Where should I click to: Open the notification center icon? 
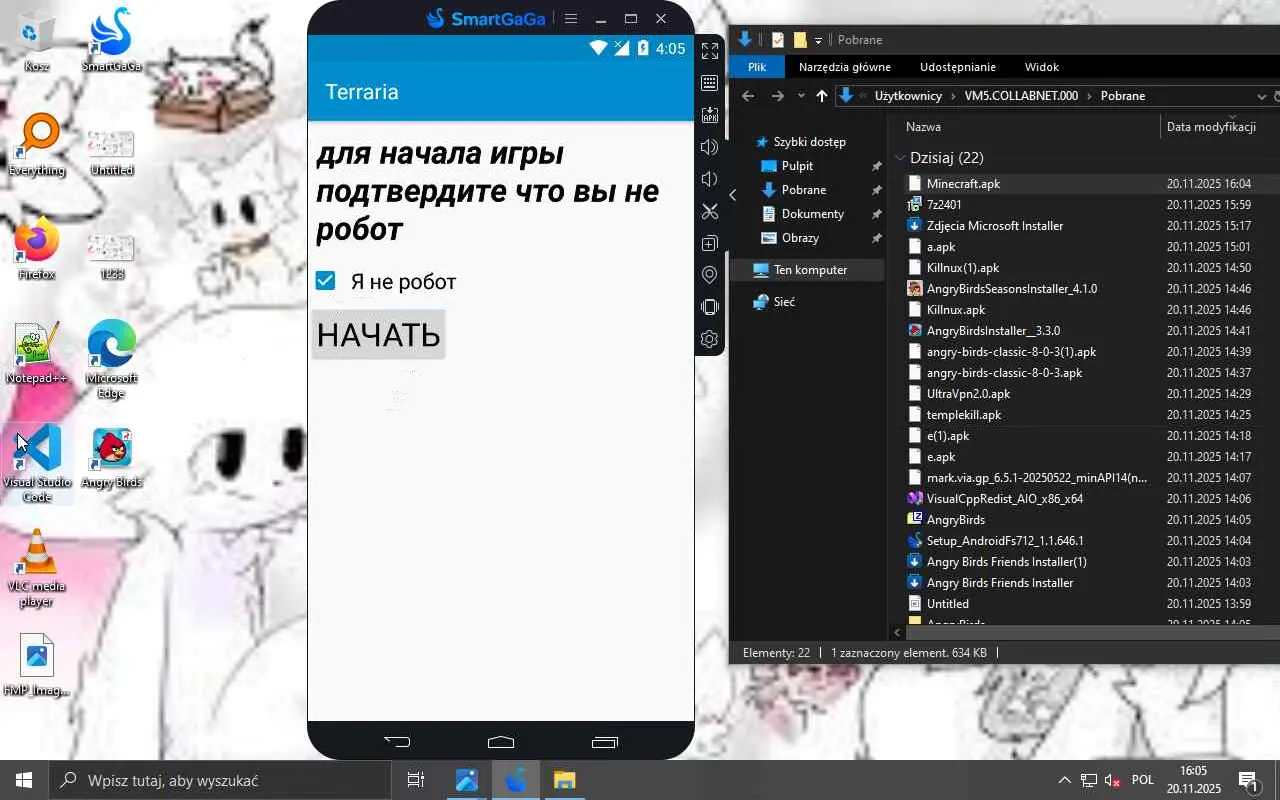coord(1248,780)
